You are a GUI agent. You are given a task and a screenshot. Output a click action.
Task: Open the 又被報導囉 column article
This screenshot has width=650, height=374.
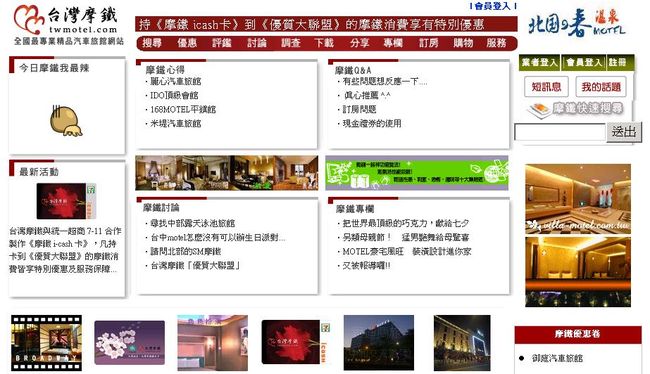click(366, 265)
